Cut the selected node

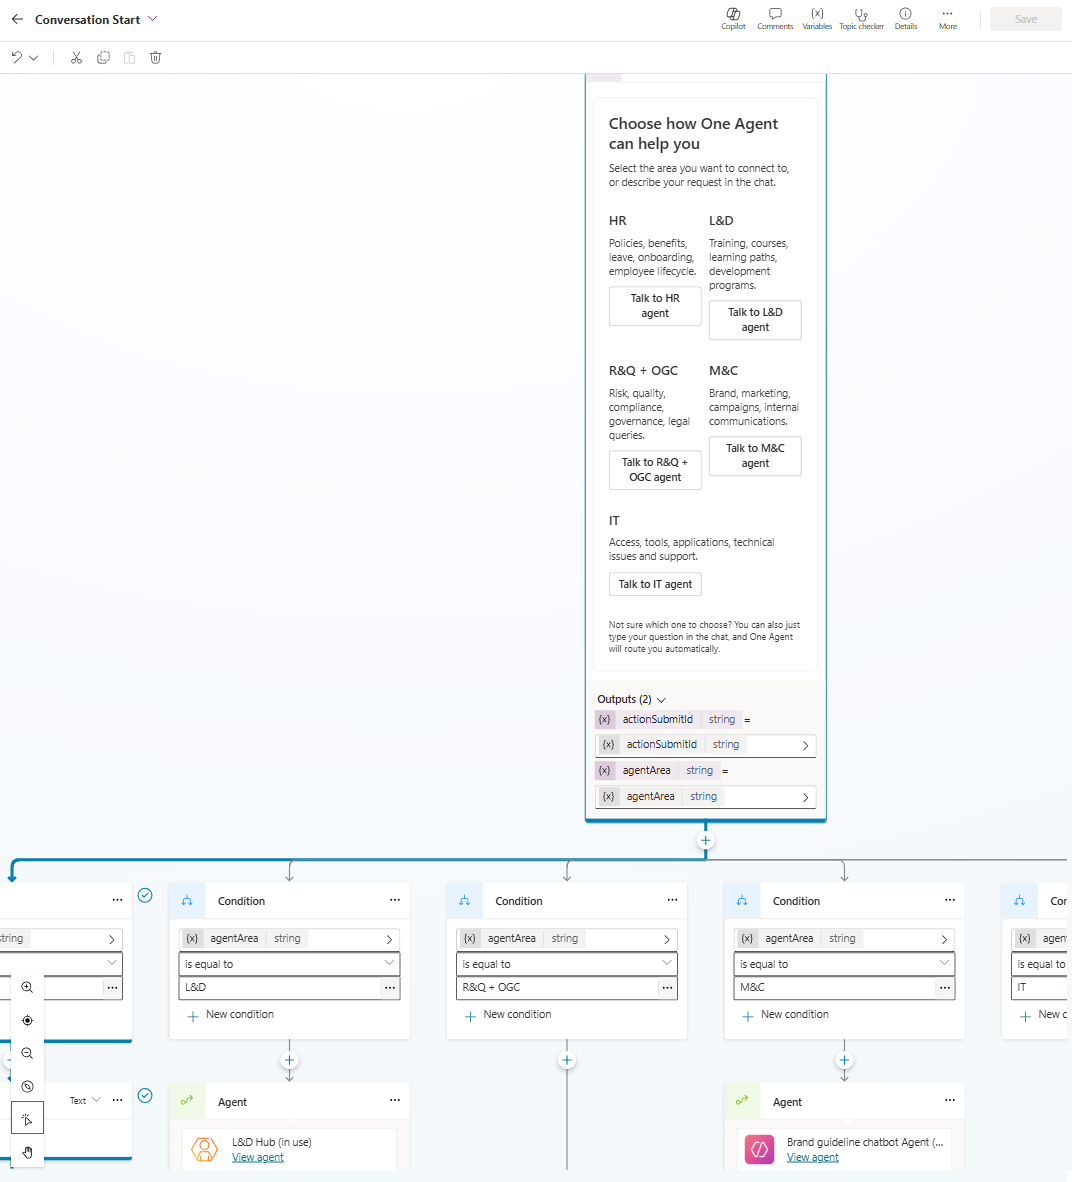76,57
